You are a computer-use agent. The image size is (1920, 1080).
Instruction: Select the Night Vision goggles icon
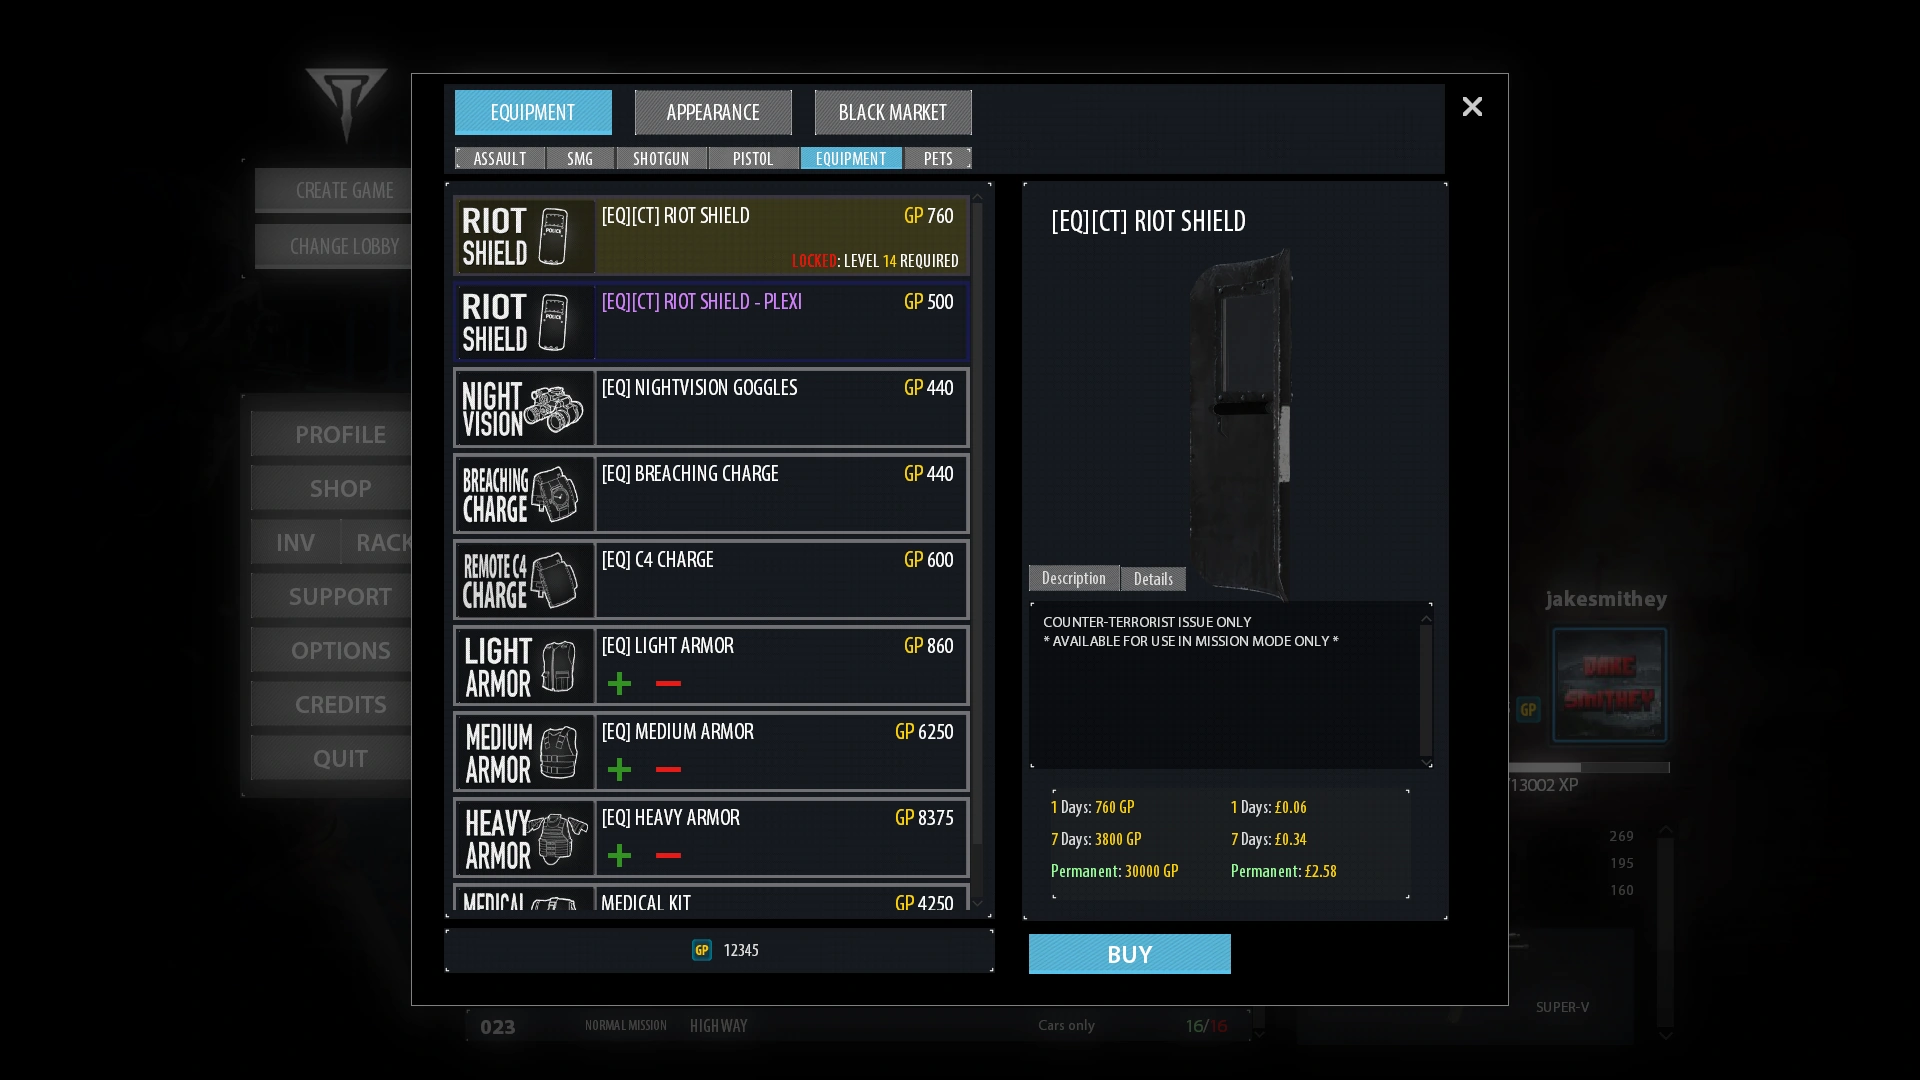click(524, 408)
